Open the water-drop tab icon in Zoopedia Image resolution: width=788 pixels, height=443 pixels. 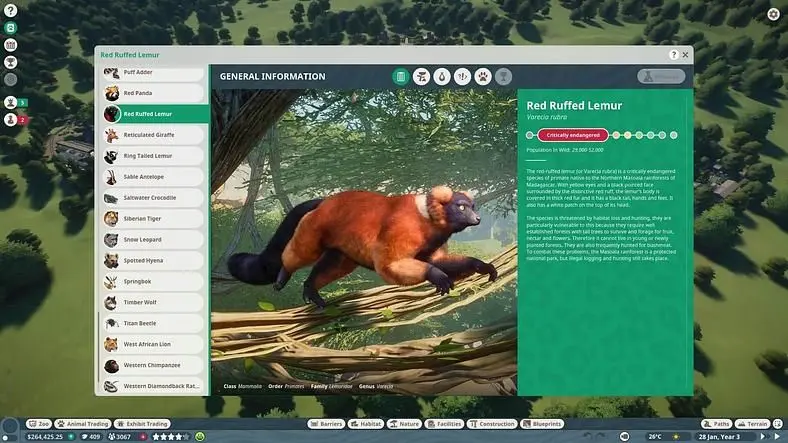click(x=442, y=76)
